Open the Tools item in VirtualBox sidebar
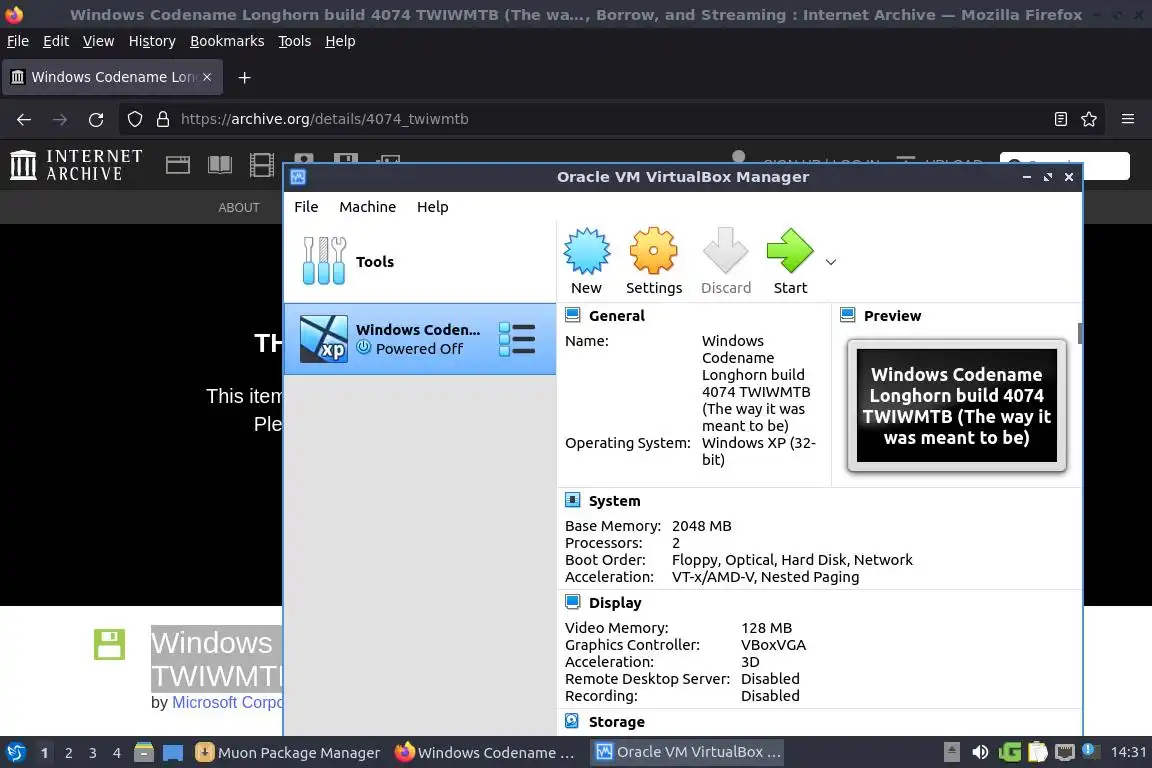The height and width of the screenshot is (768, 1152). coord(420,262)
